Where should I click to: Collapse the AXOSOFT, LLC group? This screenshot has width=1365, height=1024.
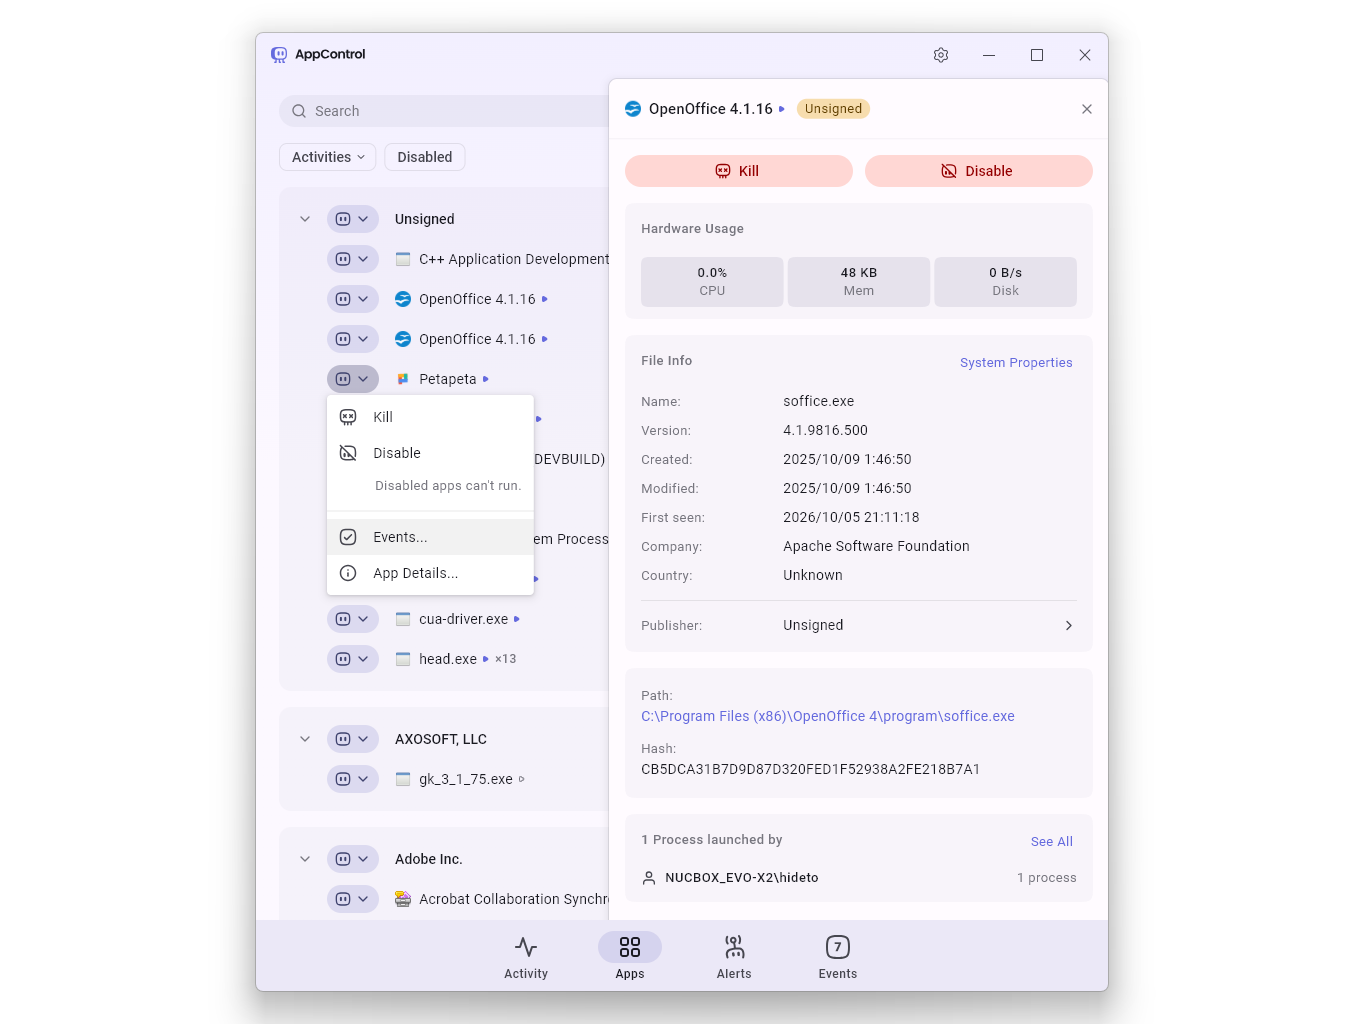pos(305,739)
